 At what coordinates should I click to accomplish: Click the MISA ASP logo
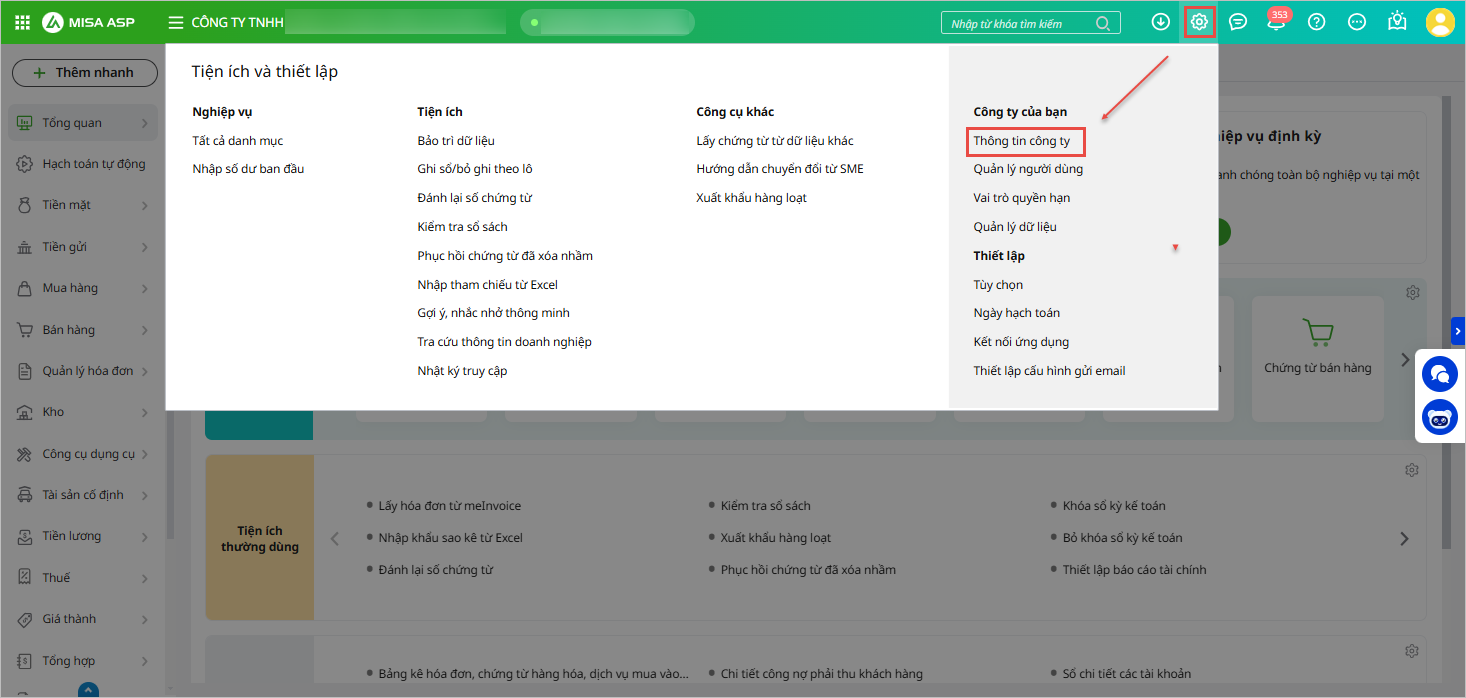pyautogui.click(x=88, y=22)
